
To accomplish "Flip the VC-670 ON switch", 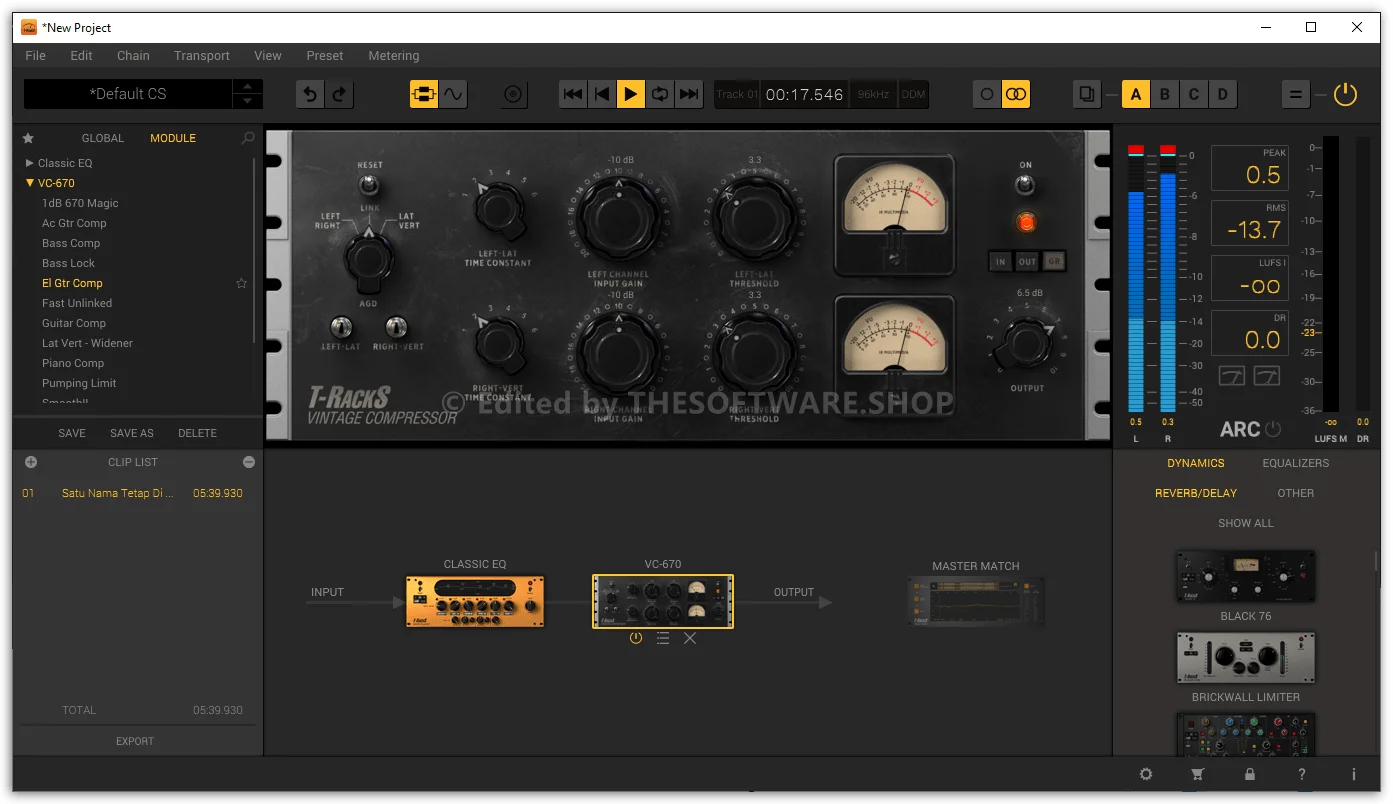I will point(1025,185).
